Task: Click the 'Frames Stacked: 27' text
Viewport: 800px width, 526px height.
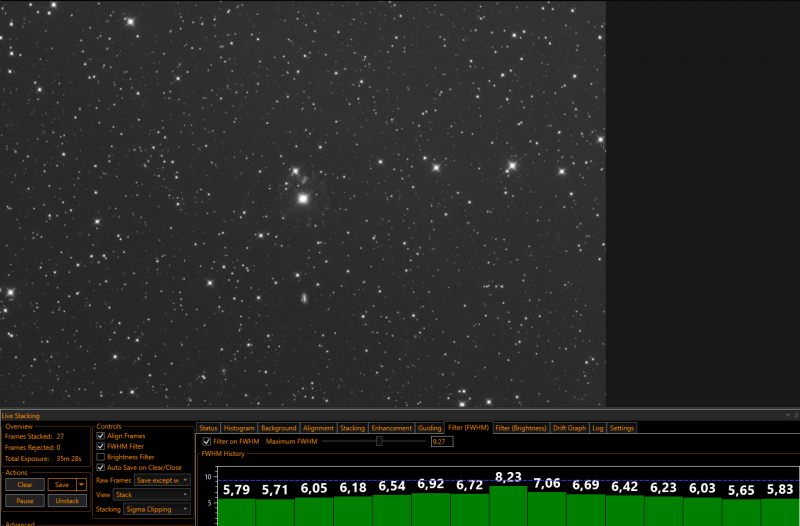Action: [34, 437]
